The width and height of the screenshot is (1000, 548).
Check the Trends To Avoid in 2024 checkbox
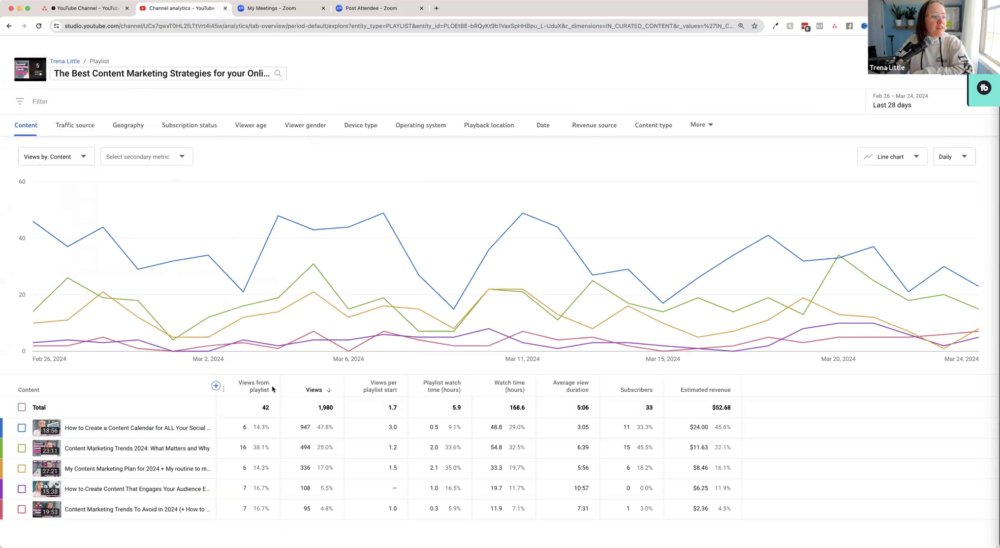tap(22, 509)
